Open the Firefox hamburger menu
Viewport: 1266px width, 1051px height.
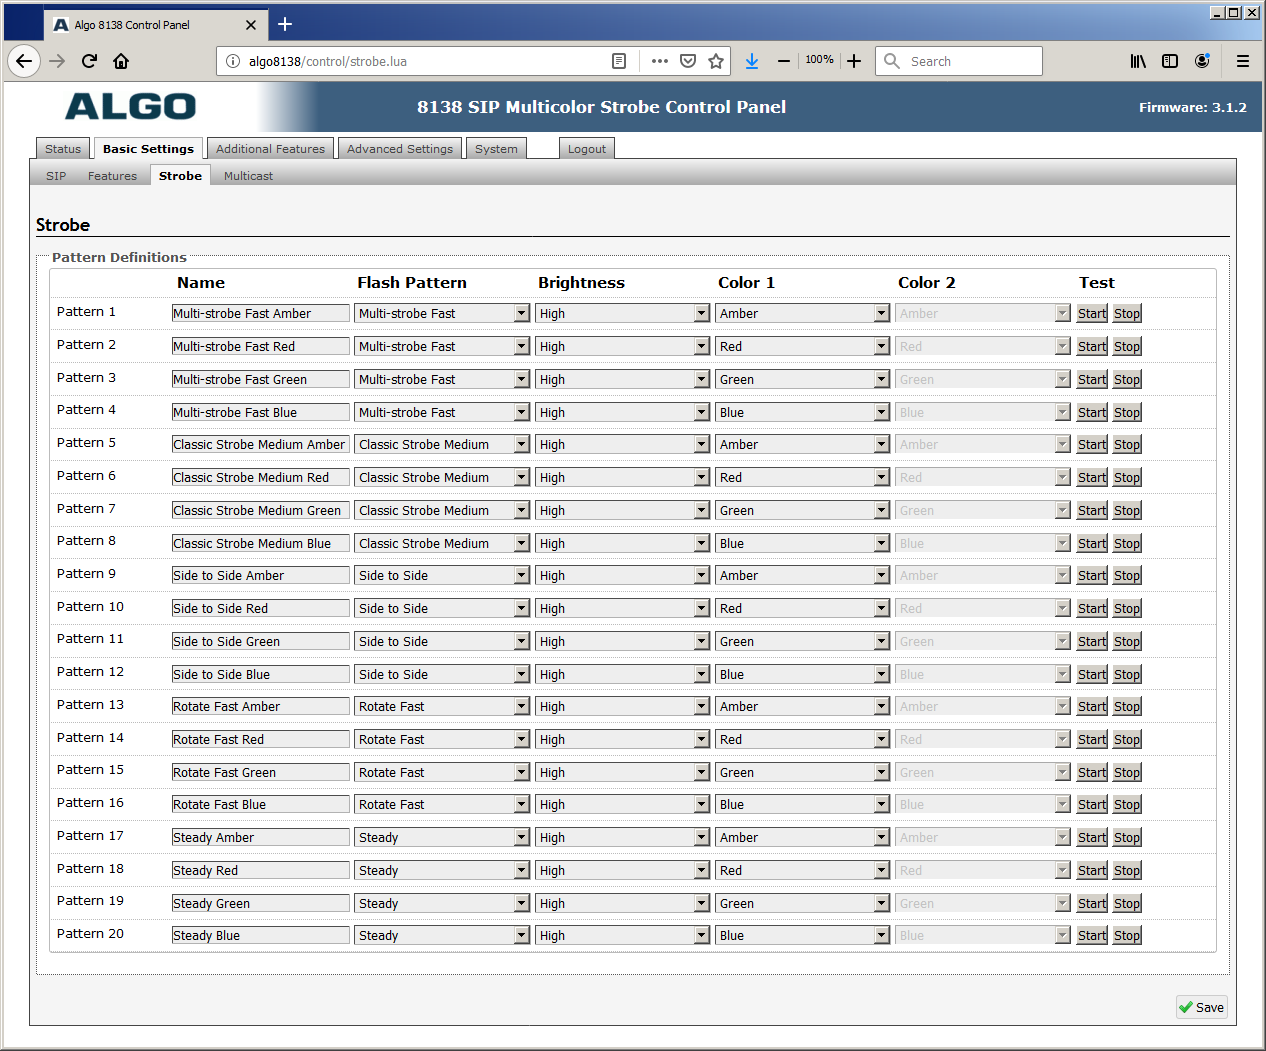(1243, 61)
